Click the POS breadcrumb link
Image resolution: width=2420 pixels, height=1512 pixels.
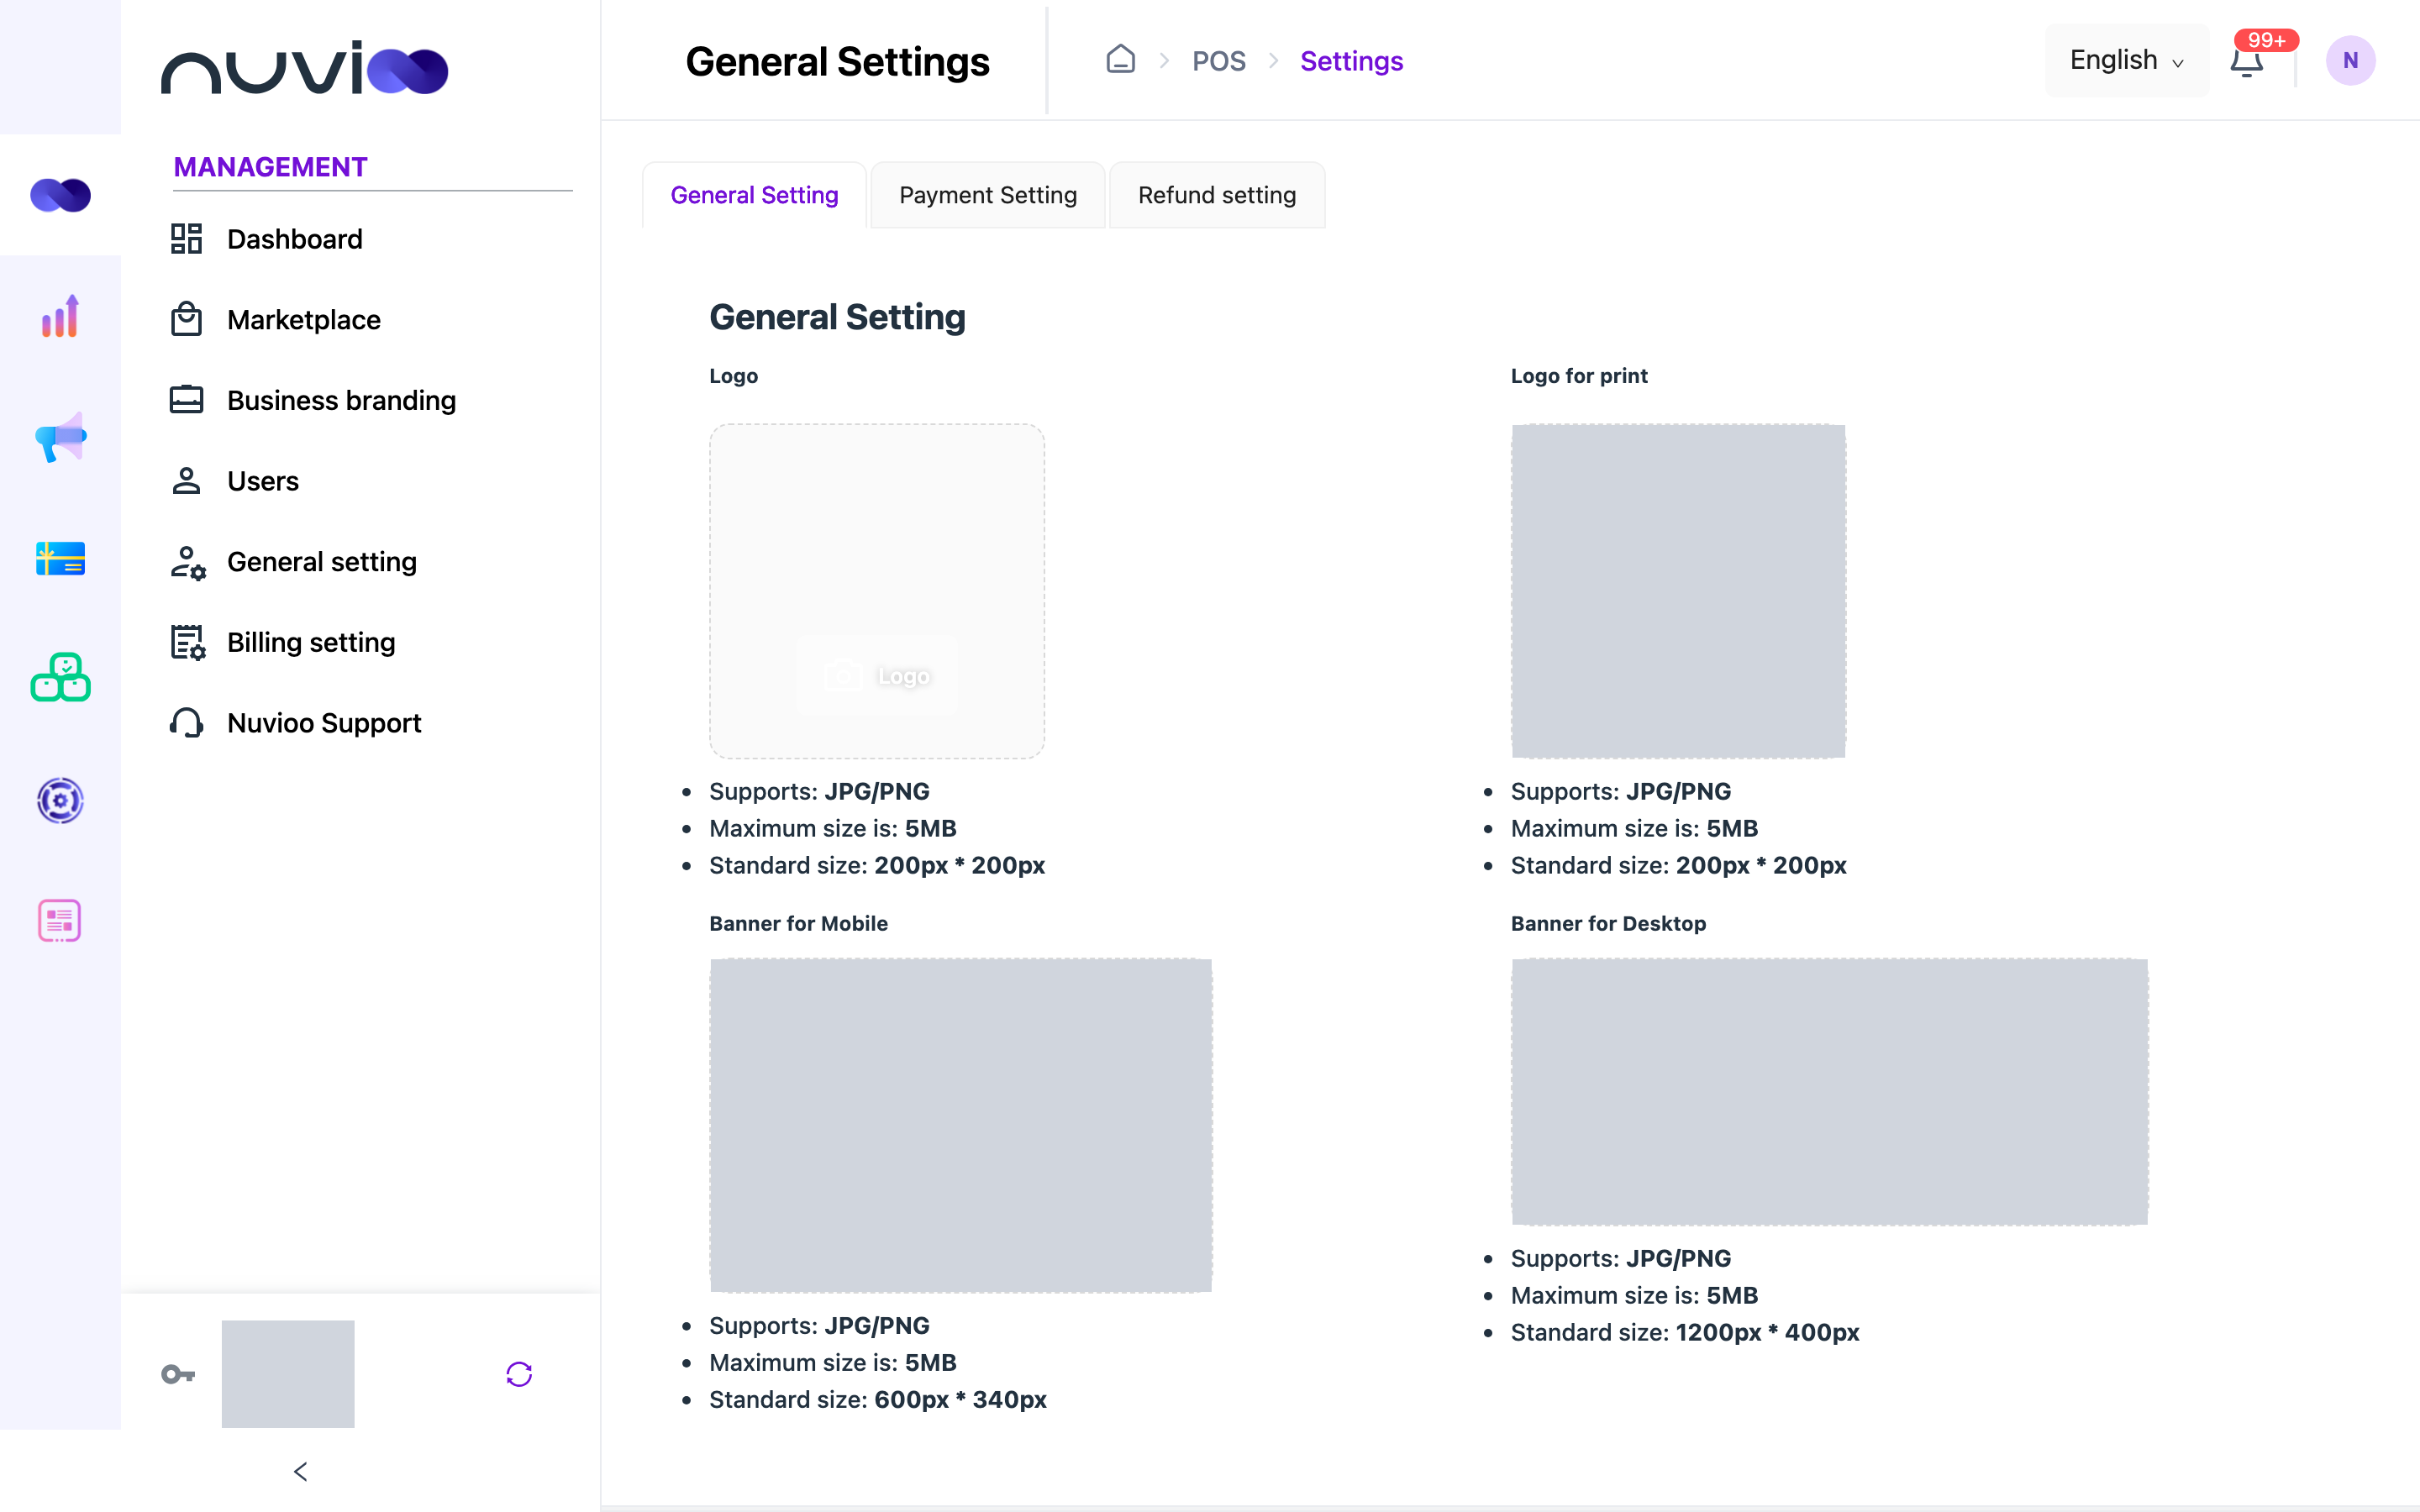[1218, 61]
